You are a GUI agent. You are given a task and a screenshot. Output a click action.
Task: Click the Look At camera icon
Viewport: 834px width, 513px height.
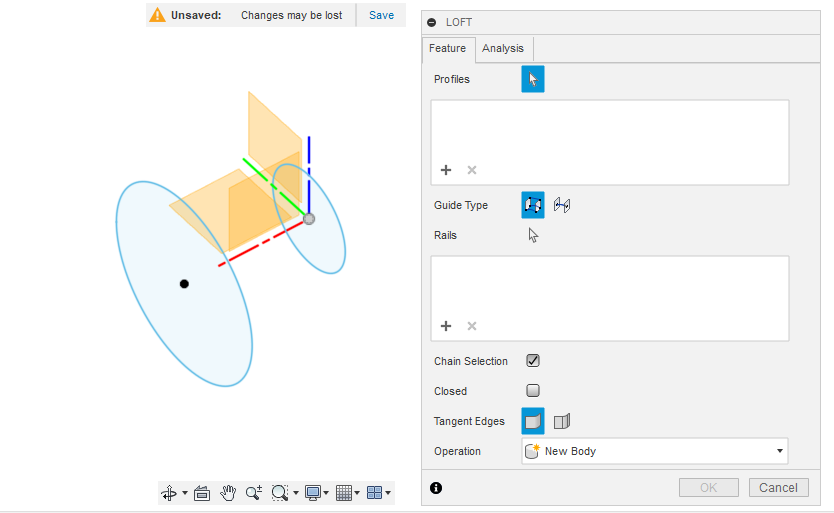click(x=201, y=492)
